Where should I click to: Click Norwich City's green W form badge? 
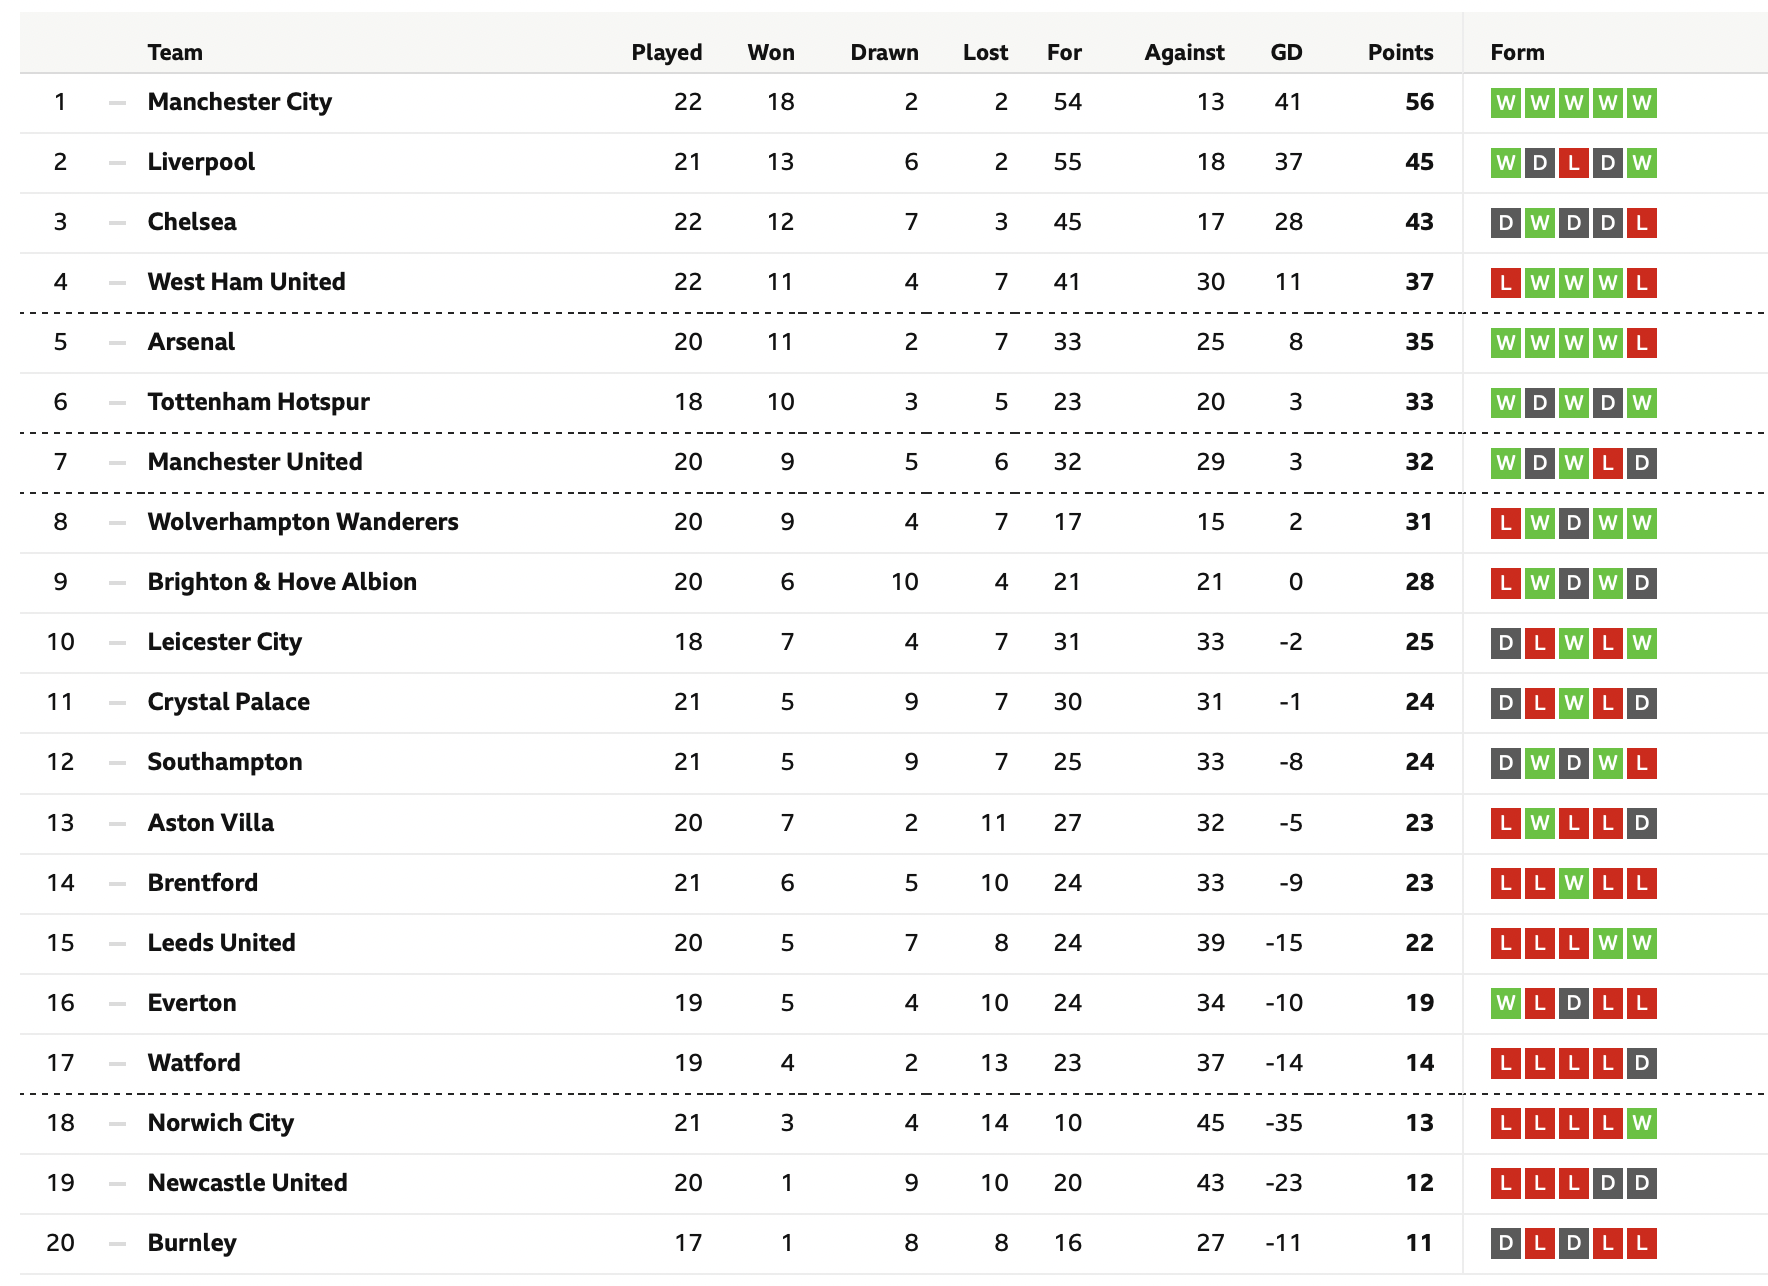click(x=1641, y=1123)
